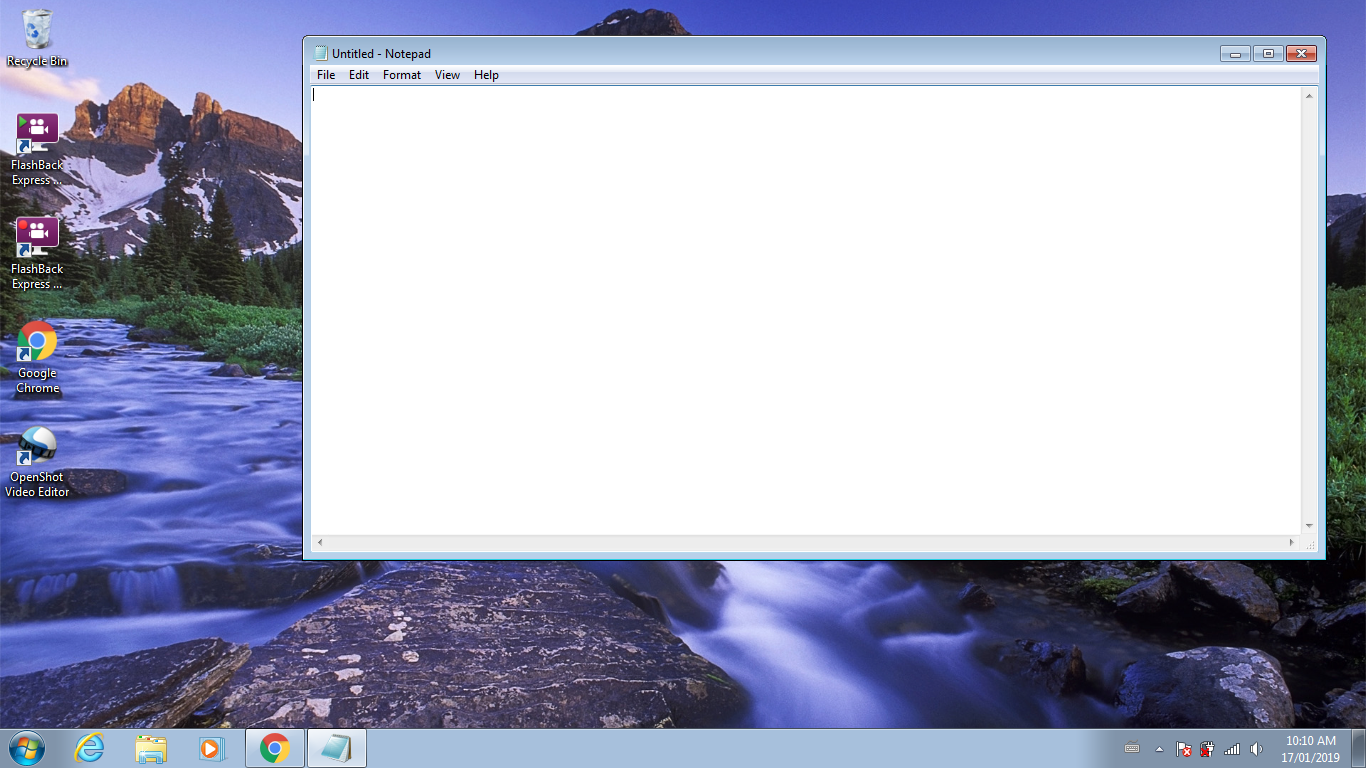Open Chrome from the taskbar
1366x768 pixels.
tap(274, 747)
